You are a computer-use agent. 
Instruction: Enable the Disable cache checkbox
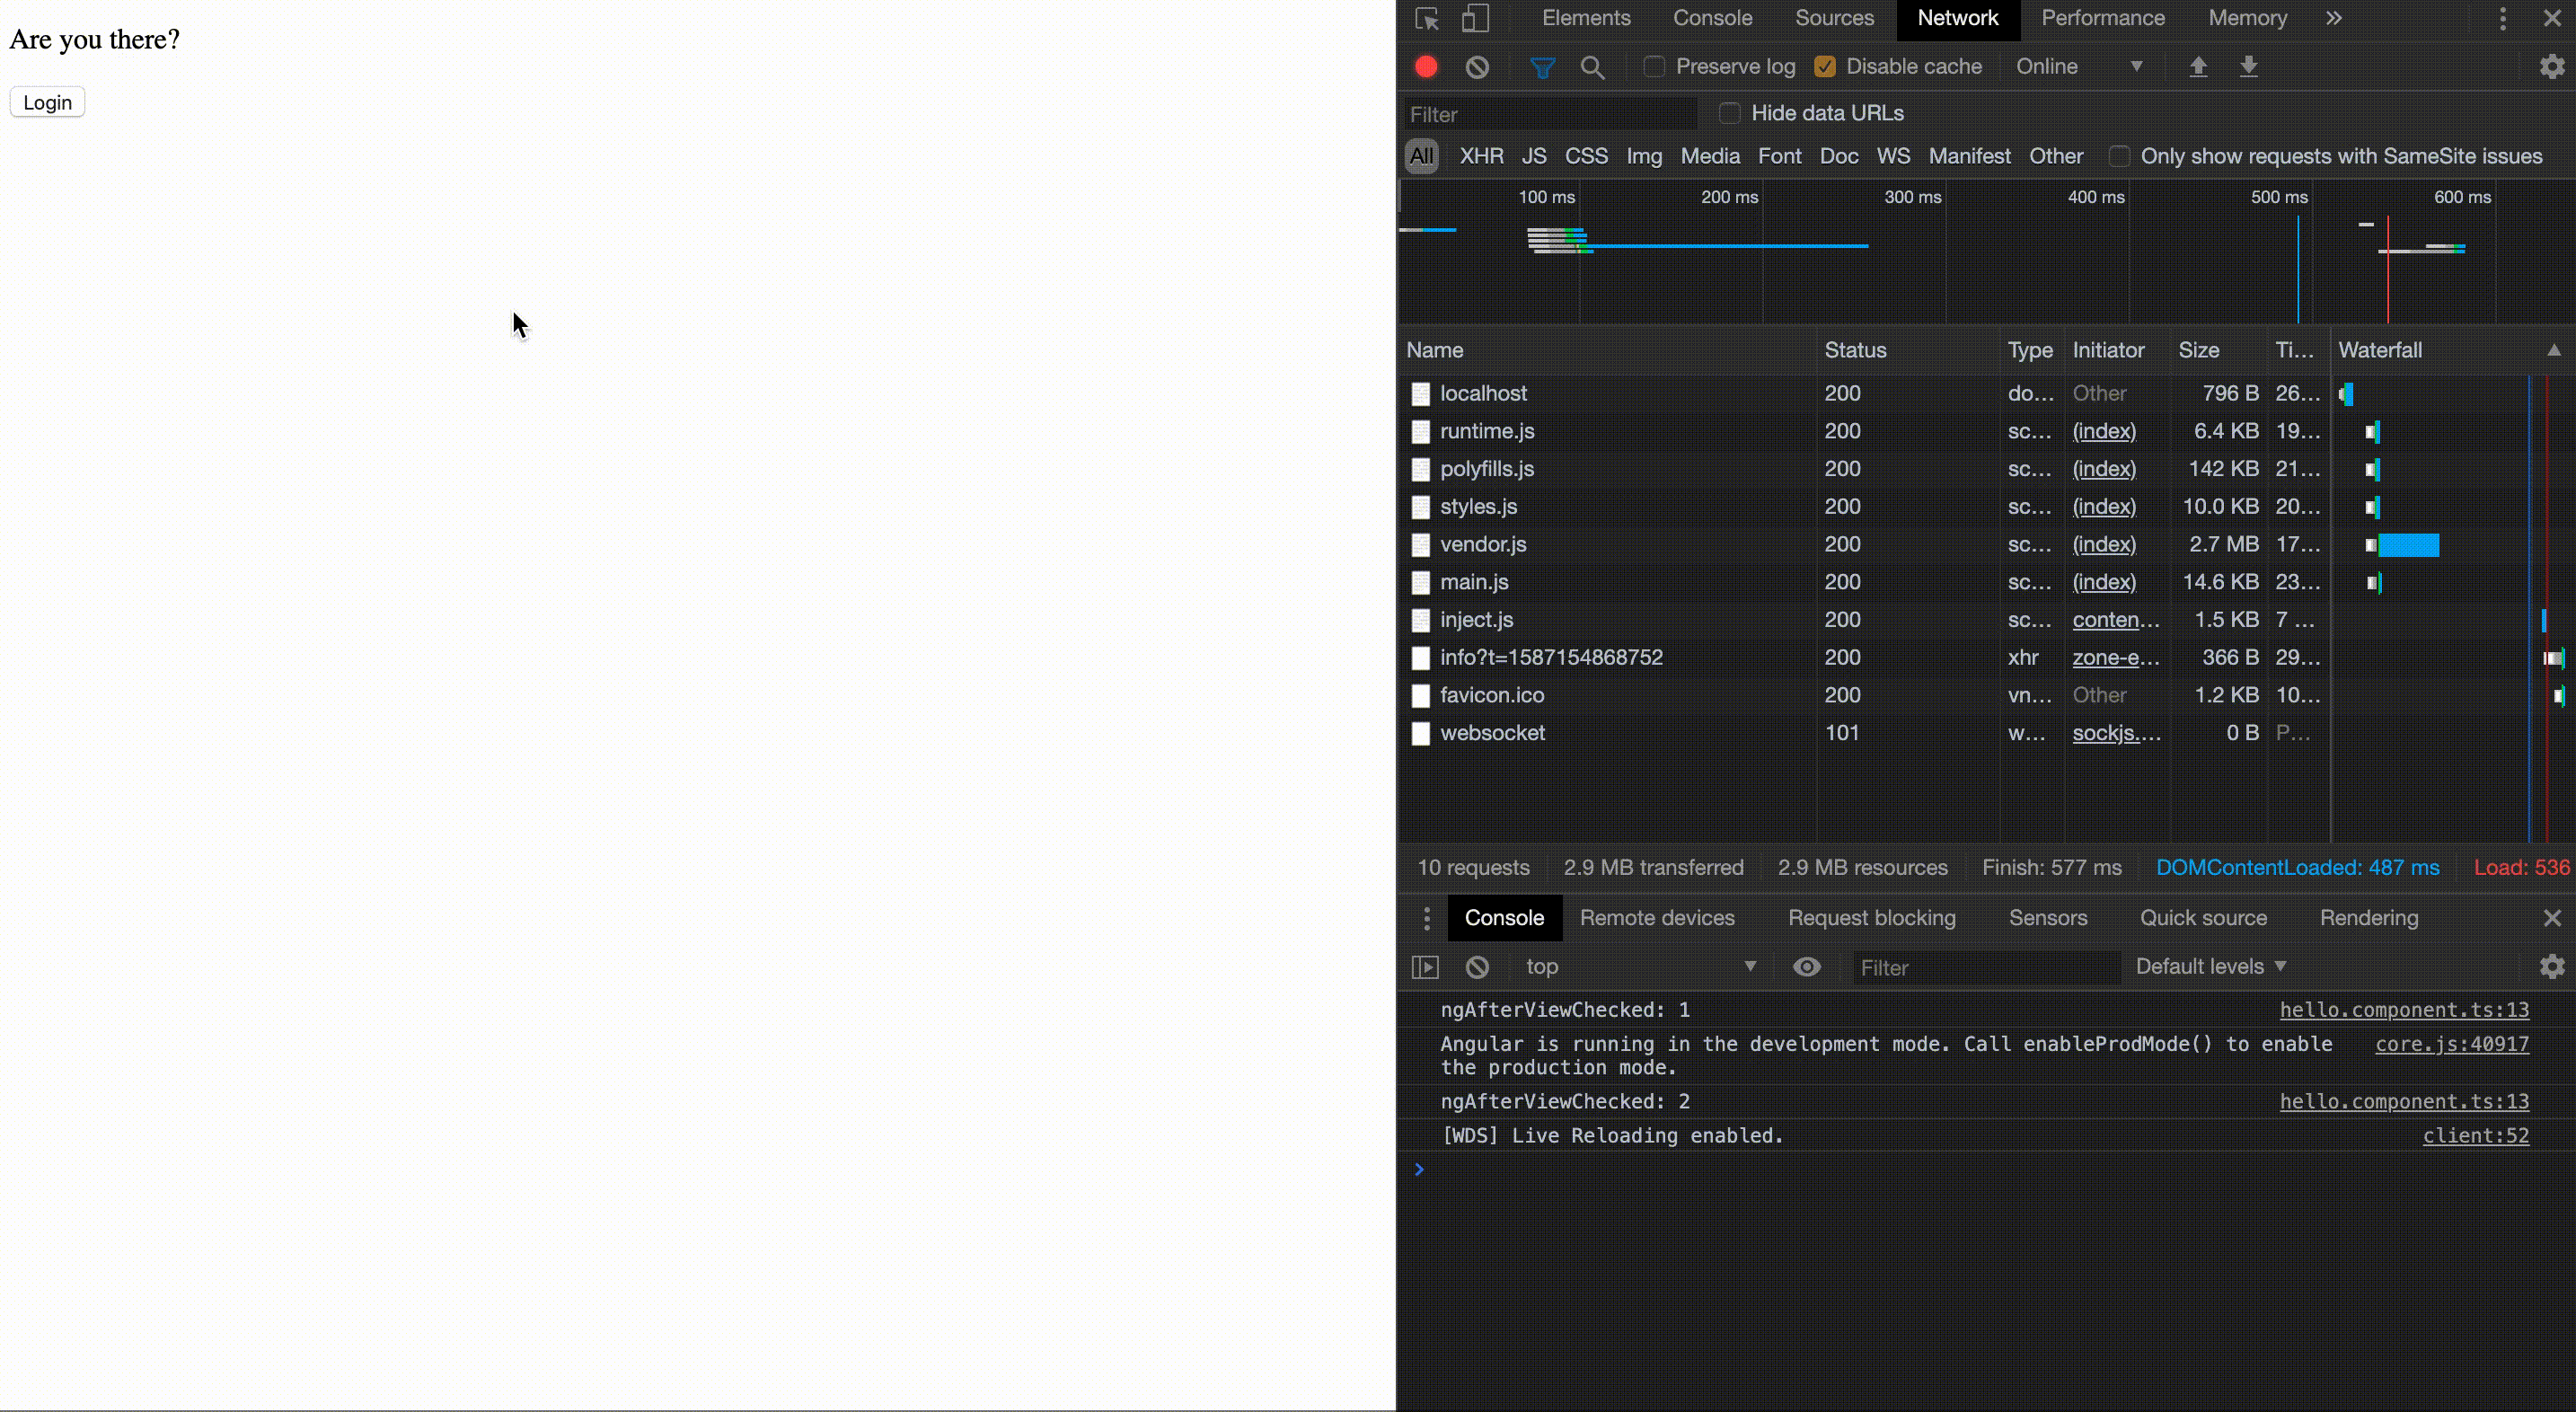tap(1827, 66)
